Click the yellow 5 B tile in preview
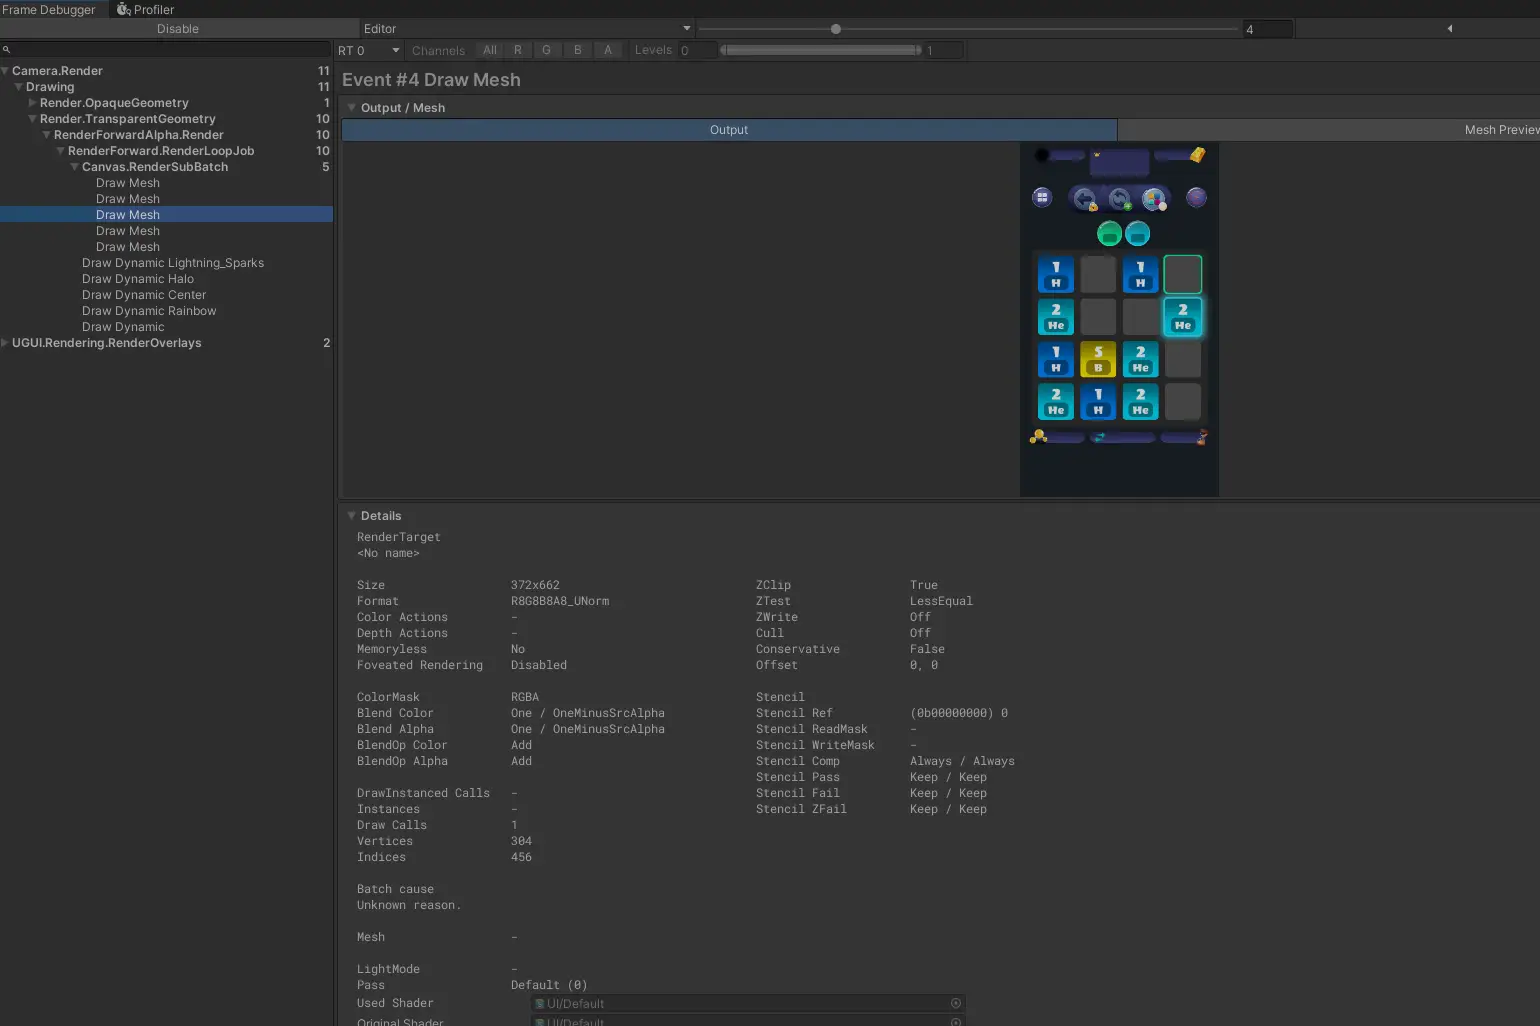 tap(1098, 360)
